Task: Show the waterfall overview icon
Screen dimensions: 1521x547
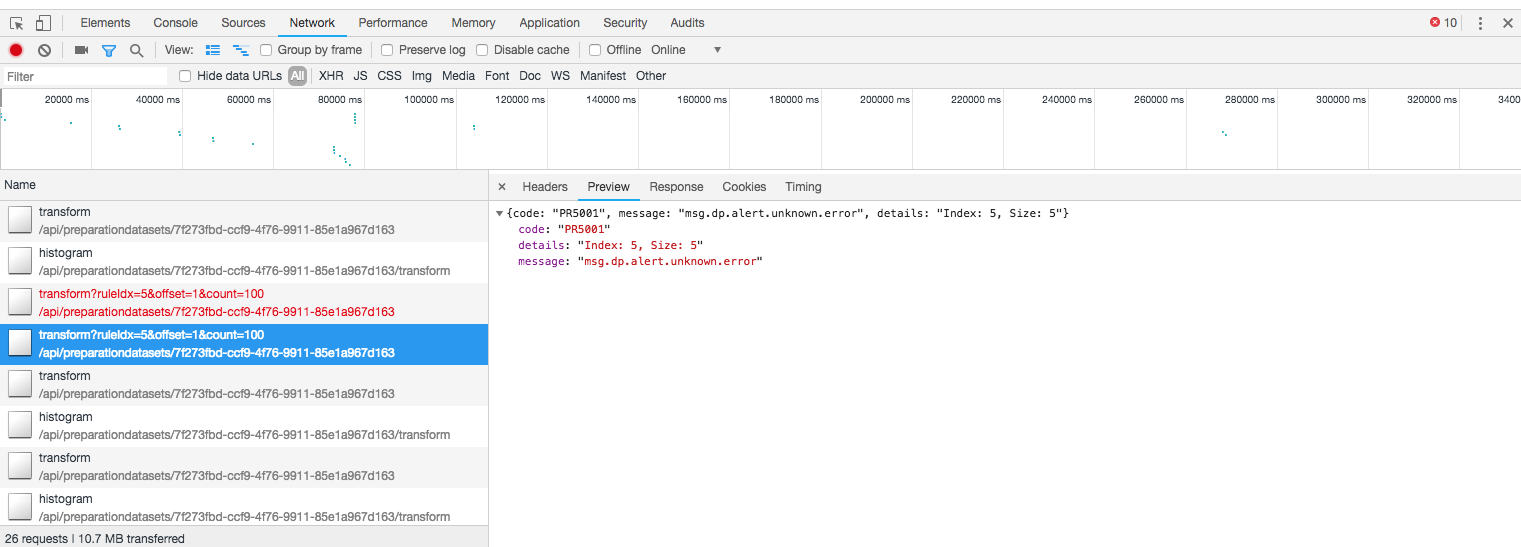Action: point(240,50)
